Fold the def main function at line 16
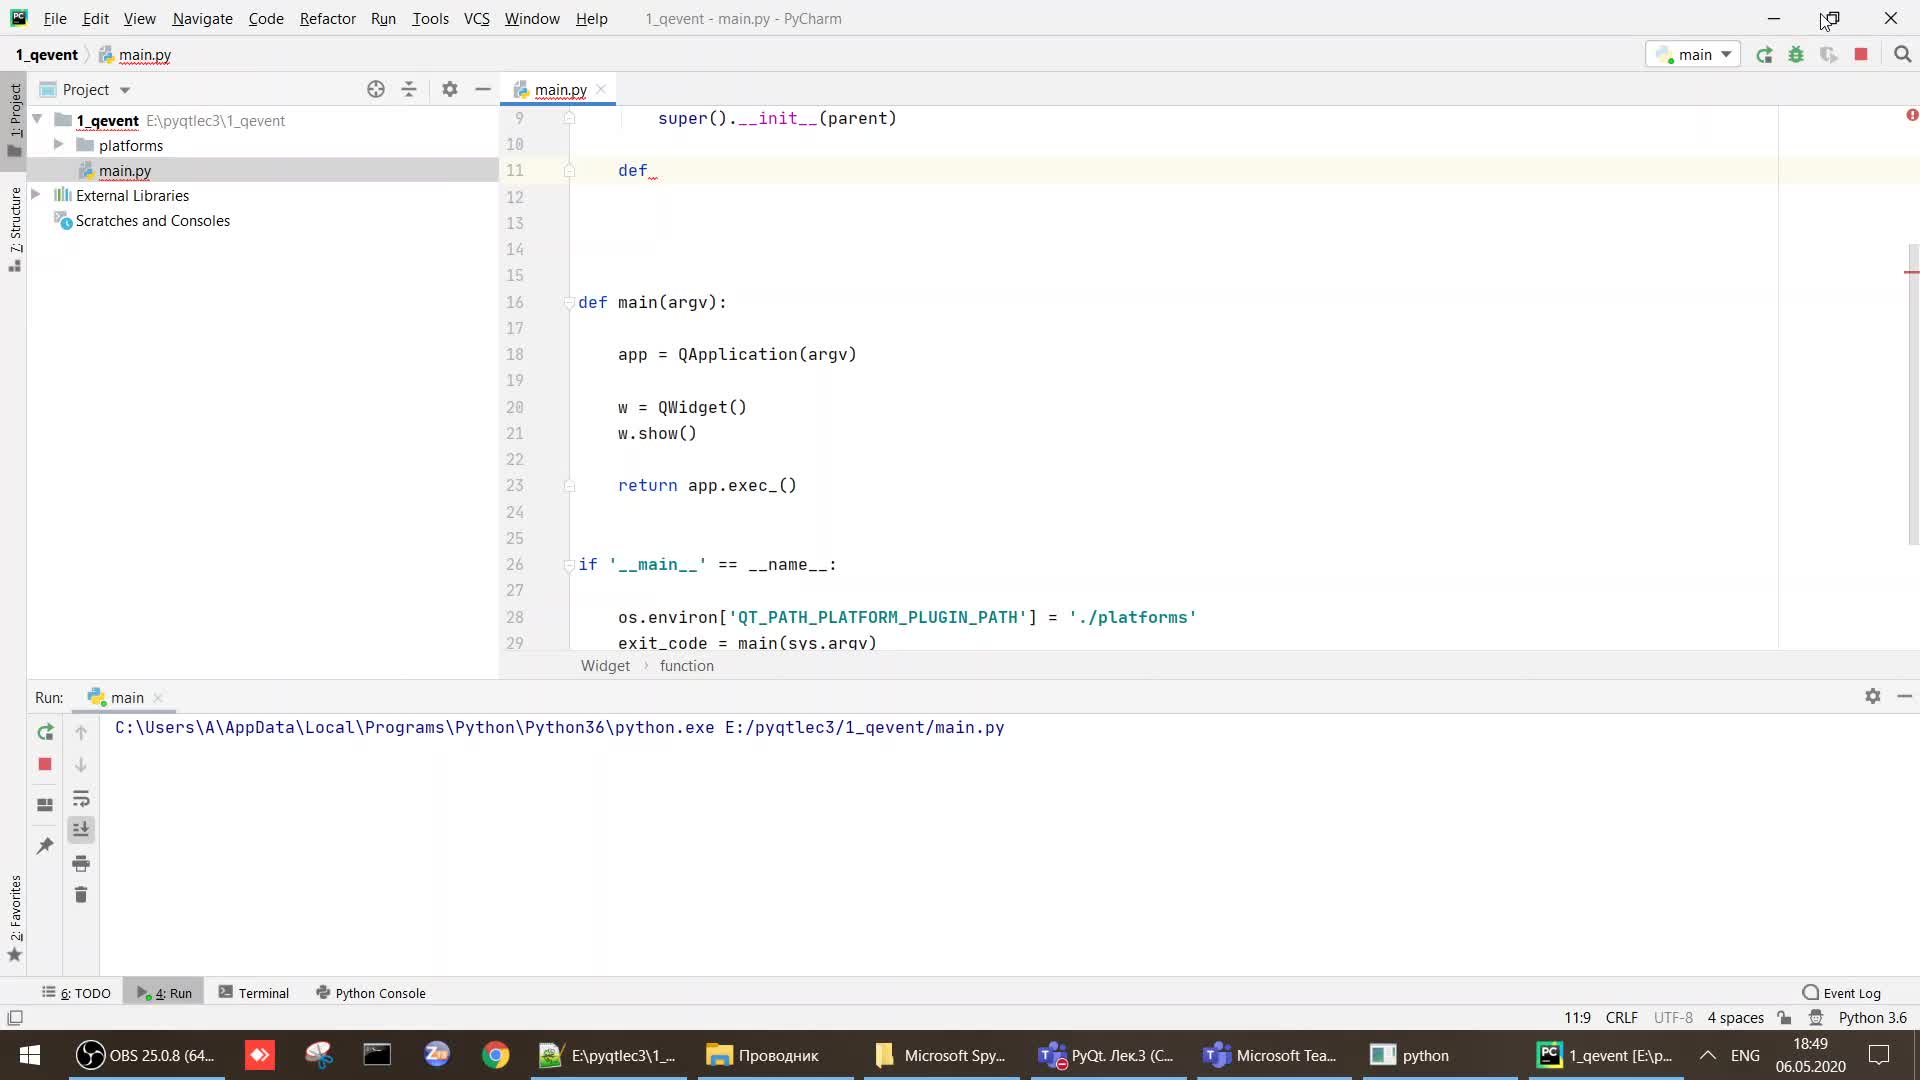 coord(568,302)
